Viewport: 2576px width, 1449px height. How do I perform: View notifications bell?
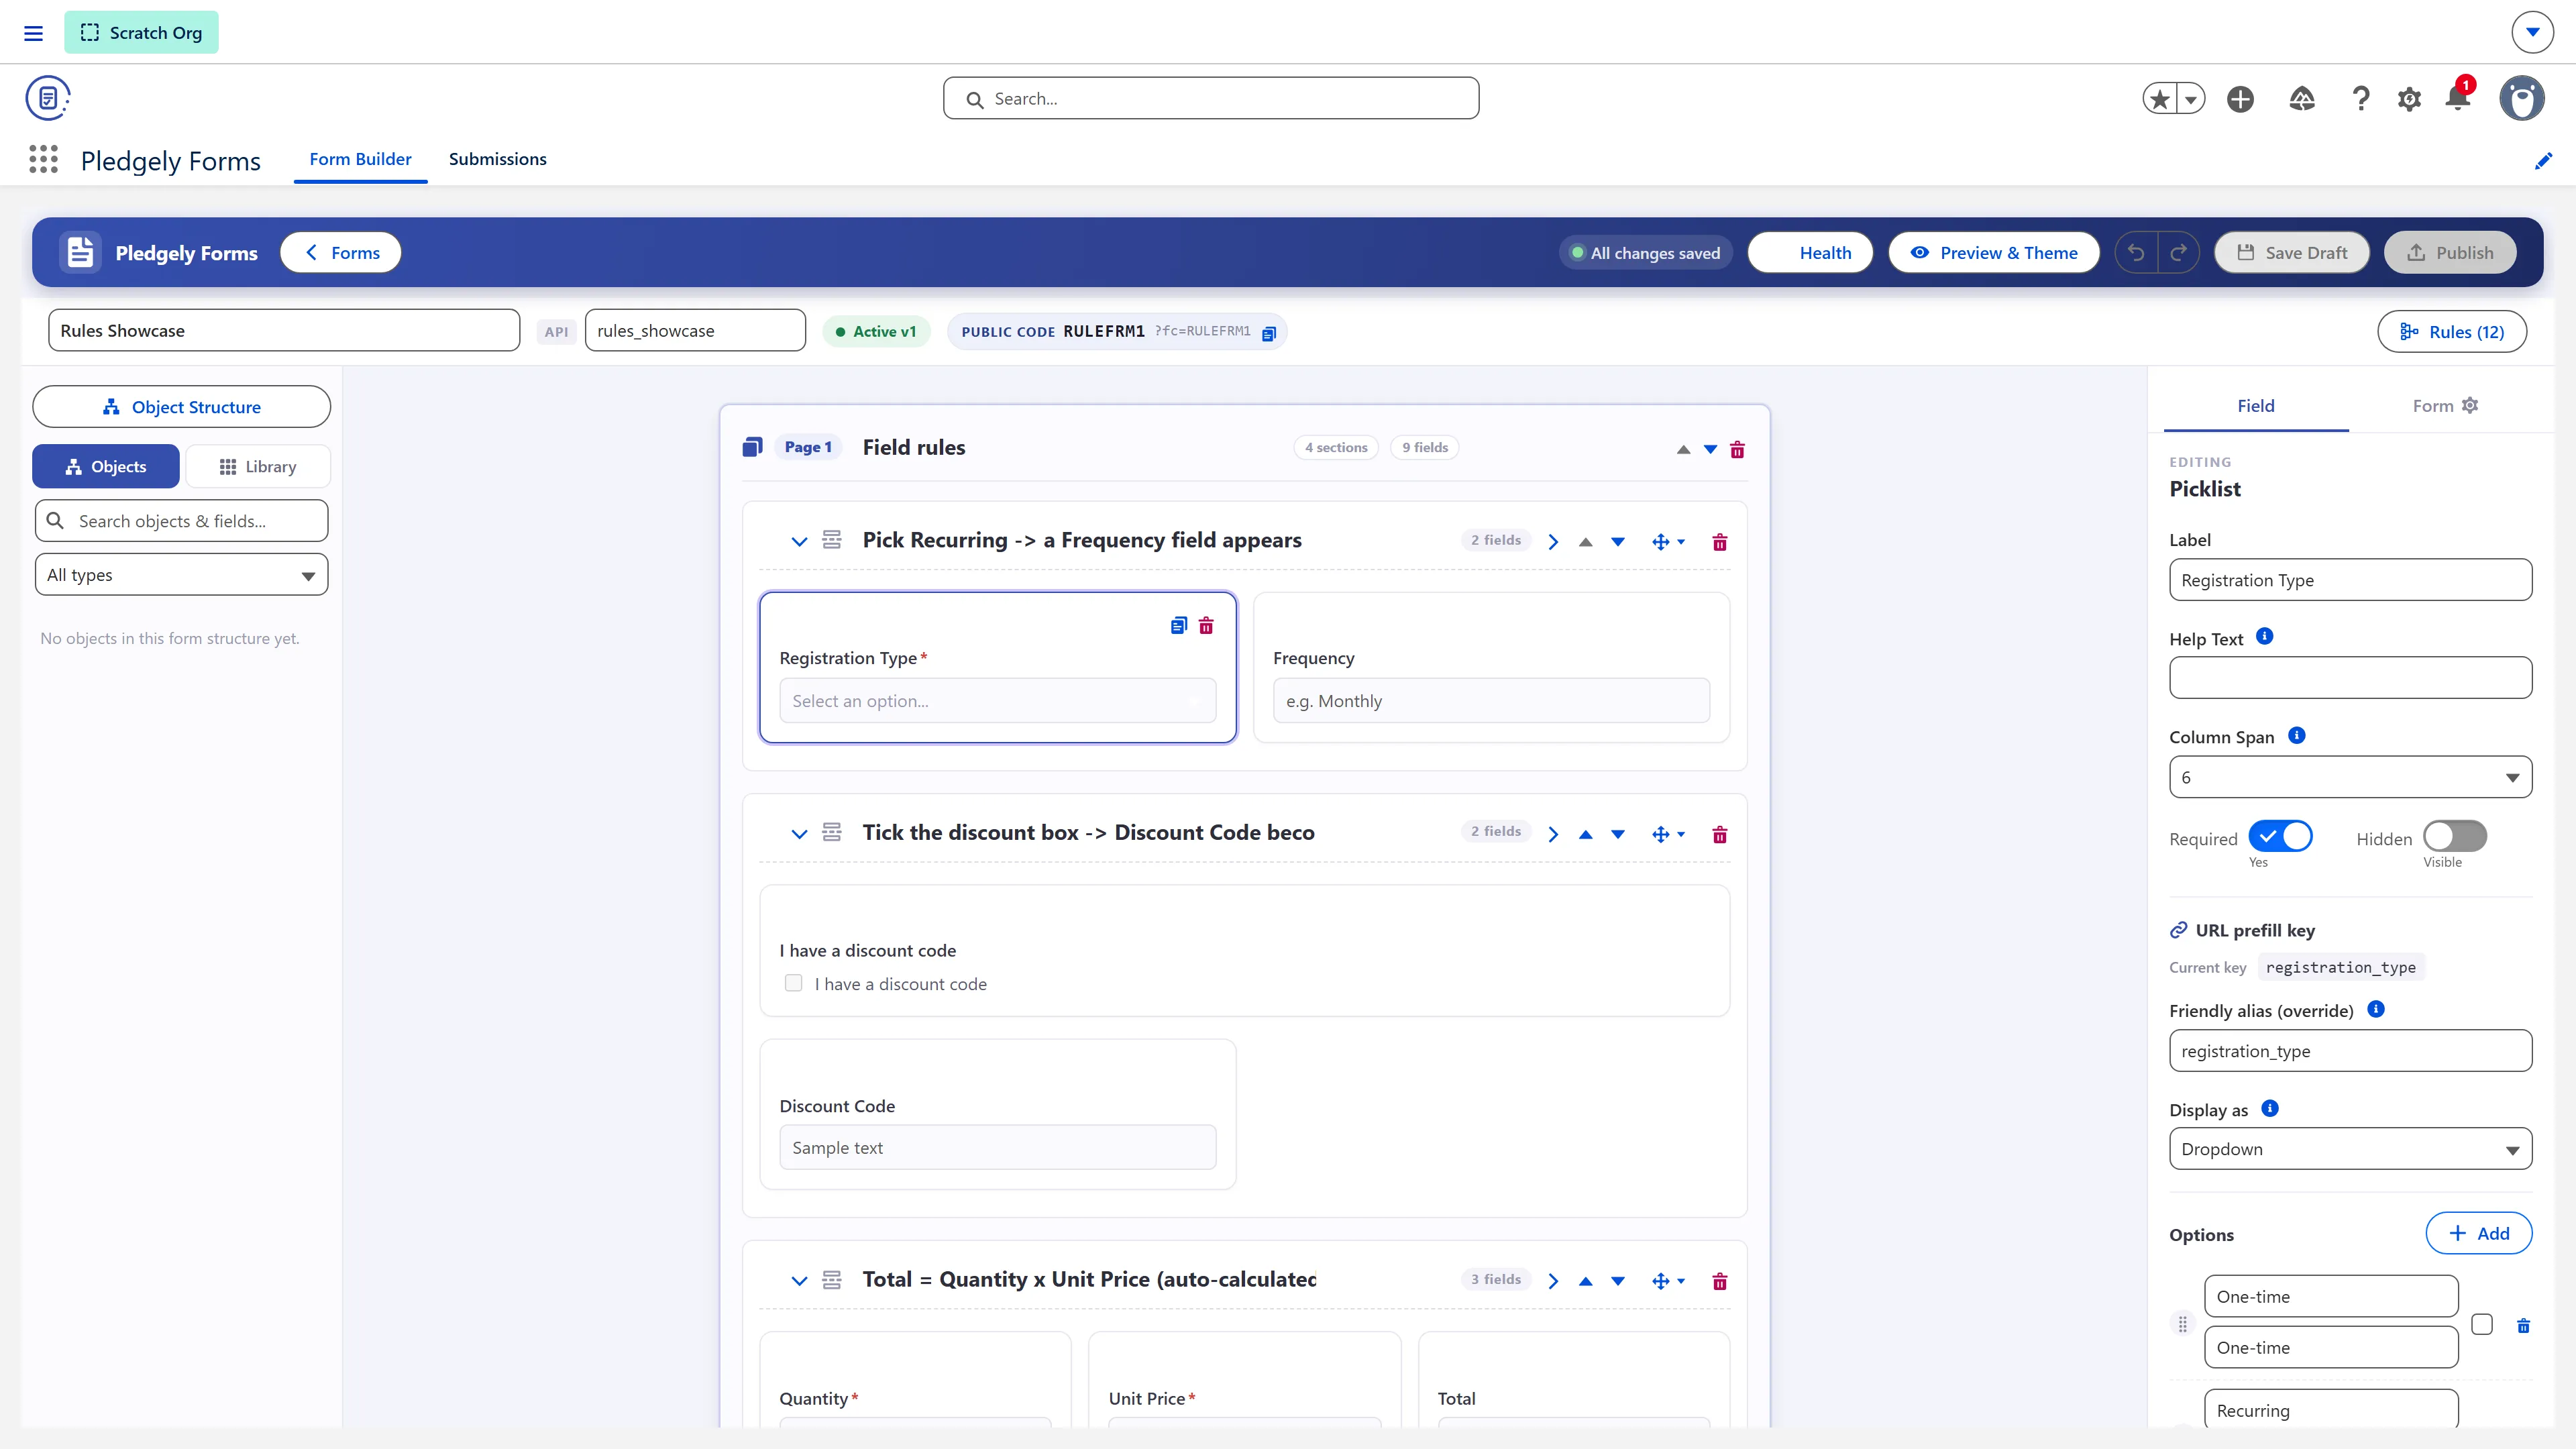click(2458, 97)
